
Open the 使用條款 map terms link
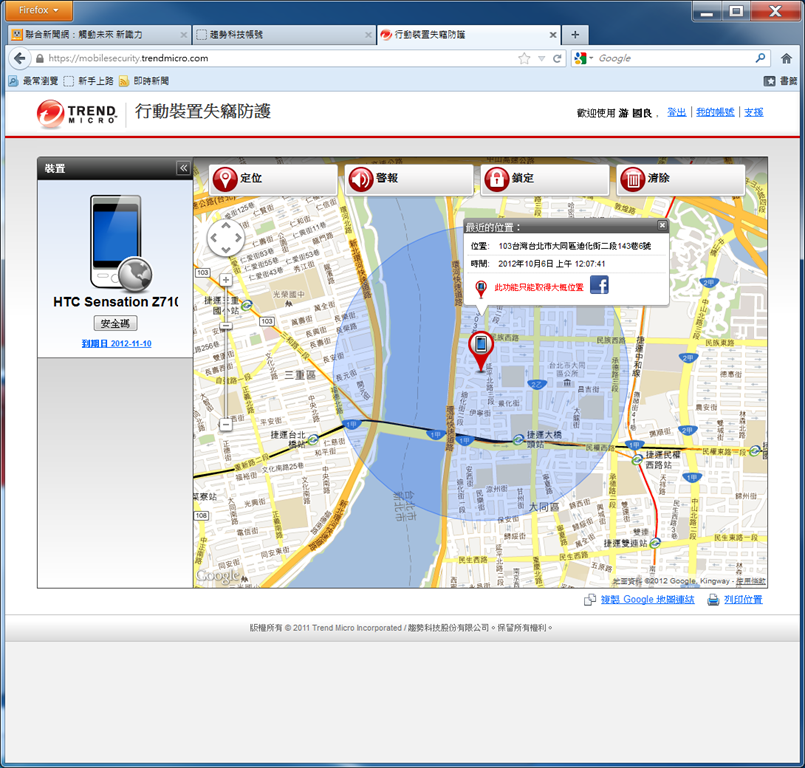pos(751,581)
